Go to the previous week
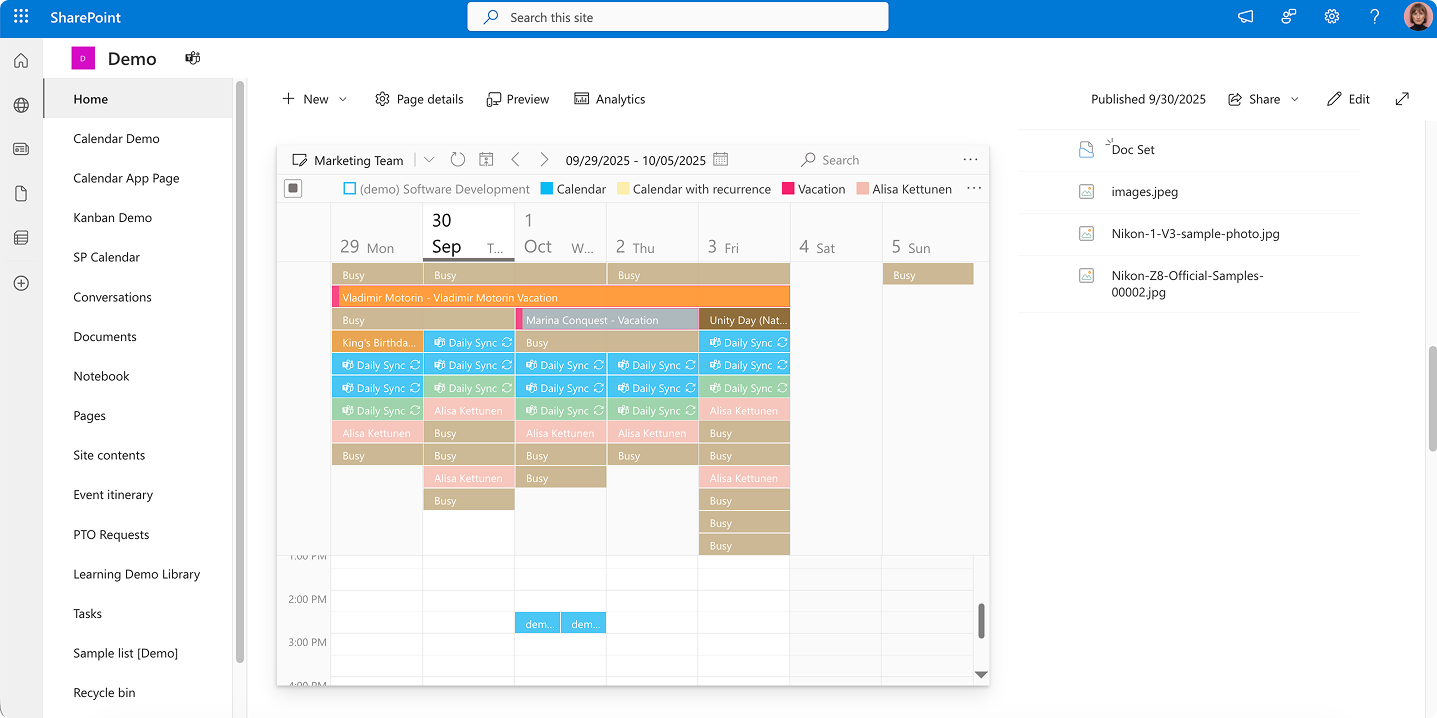Image resolution: width=1437 pixels, height=718 pixels. coord(515,160)
